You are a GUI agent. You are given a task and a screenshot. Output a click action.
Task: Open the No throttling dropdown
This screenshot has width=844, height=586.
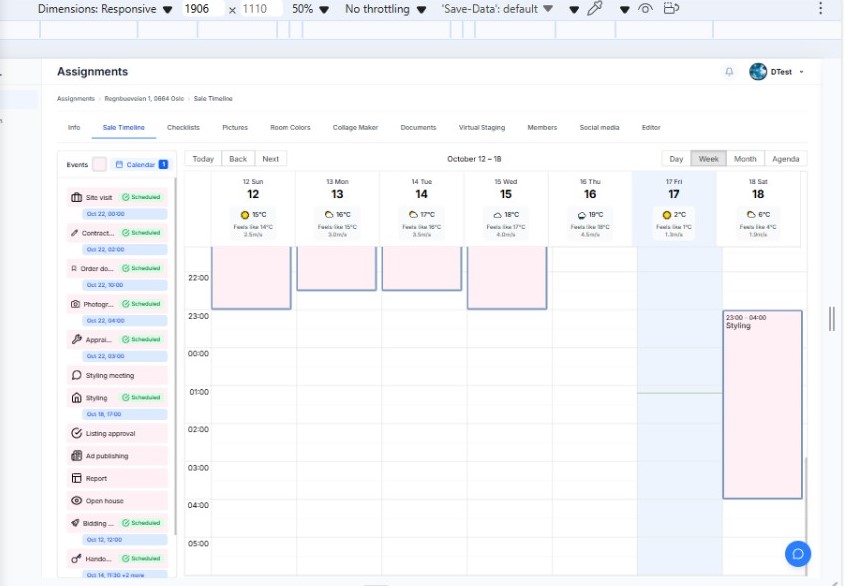click(385, 9)
